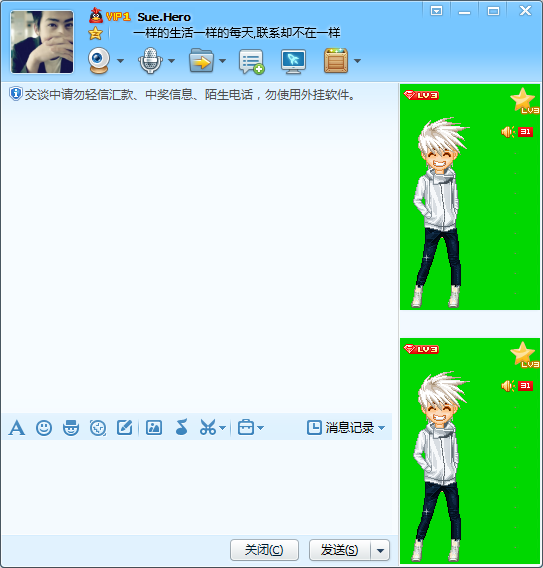
Task: Click the send file folder icon
Action: click(201, 60)
